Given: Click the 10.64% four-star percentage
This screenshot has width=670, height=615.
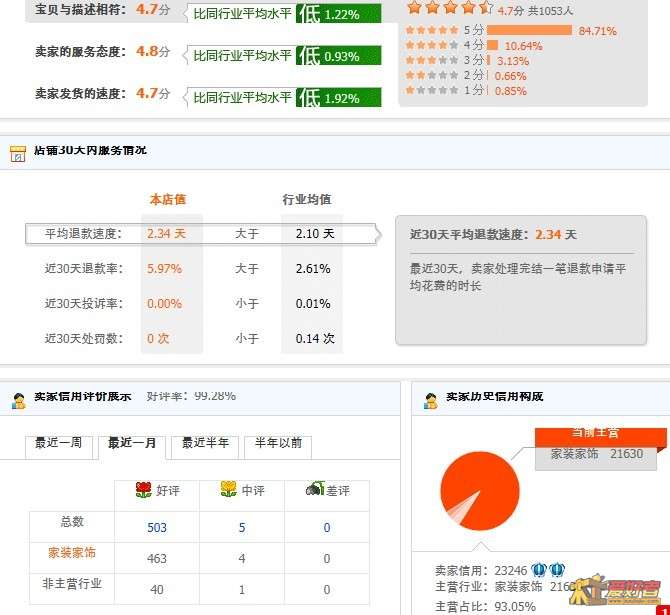Looking at the screenshot, I should click(523, 46).
